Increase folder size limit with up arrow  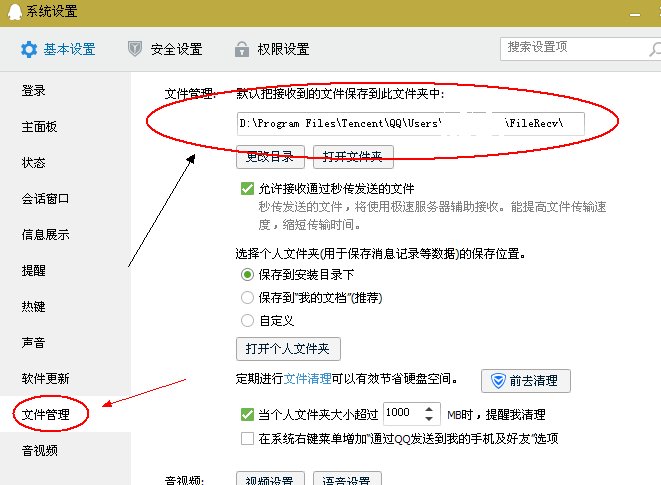(x=429, y=409)
